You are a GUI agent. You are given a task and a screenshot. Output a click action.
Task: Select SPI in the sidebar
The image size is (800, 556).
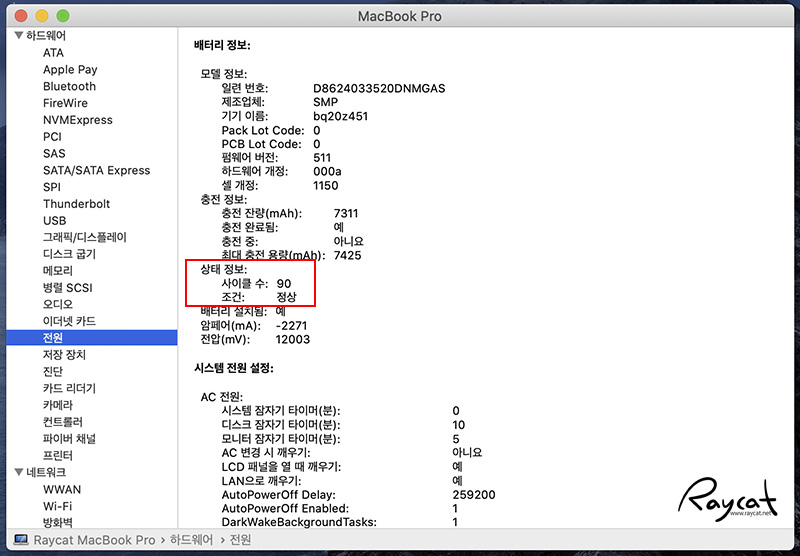52,187
